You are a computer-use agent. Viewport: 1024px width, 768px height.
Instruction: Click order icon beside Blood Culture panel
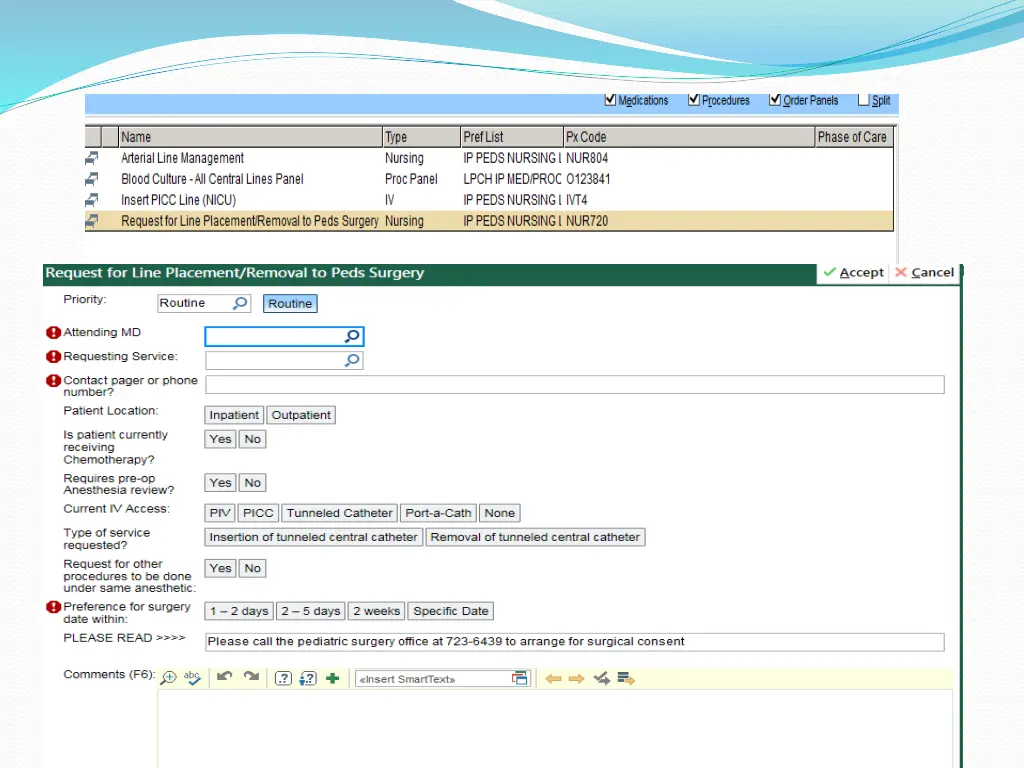[x=92, y=179]
